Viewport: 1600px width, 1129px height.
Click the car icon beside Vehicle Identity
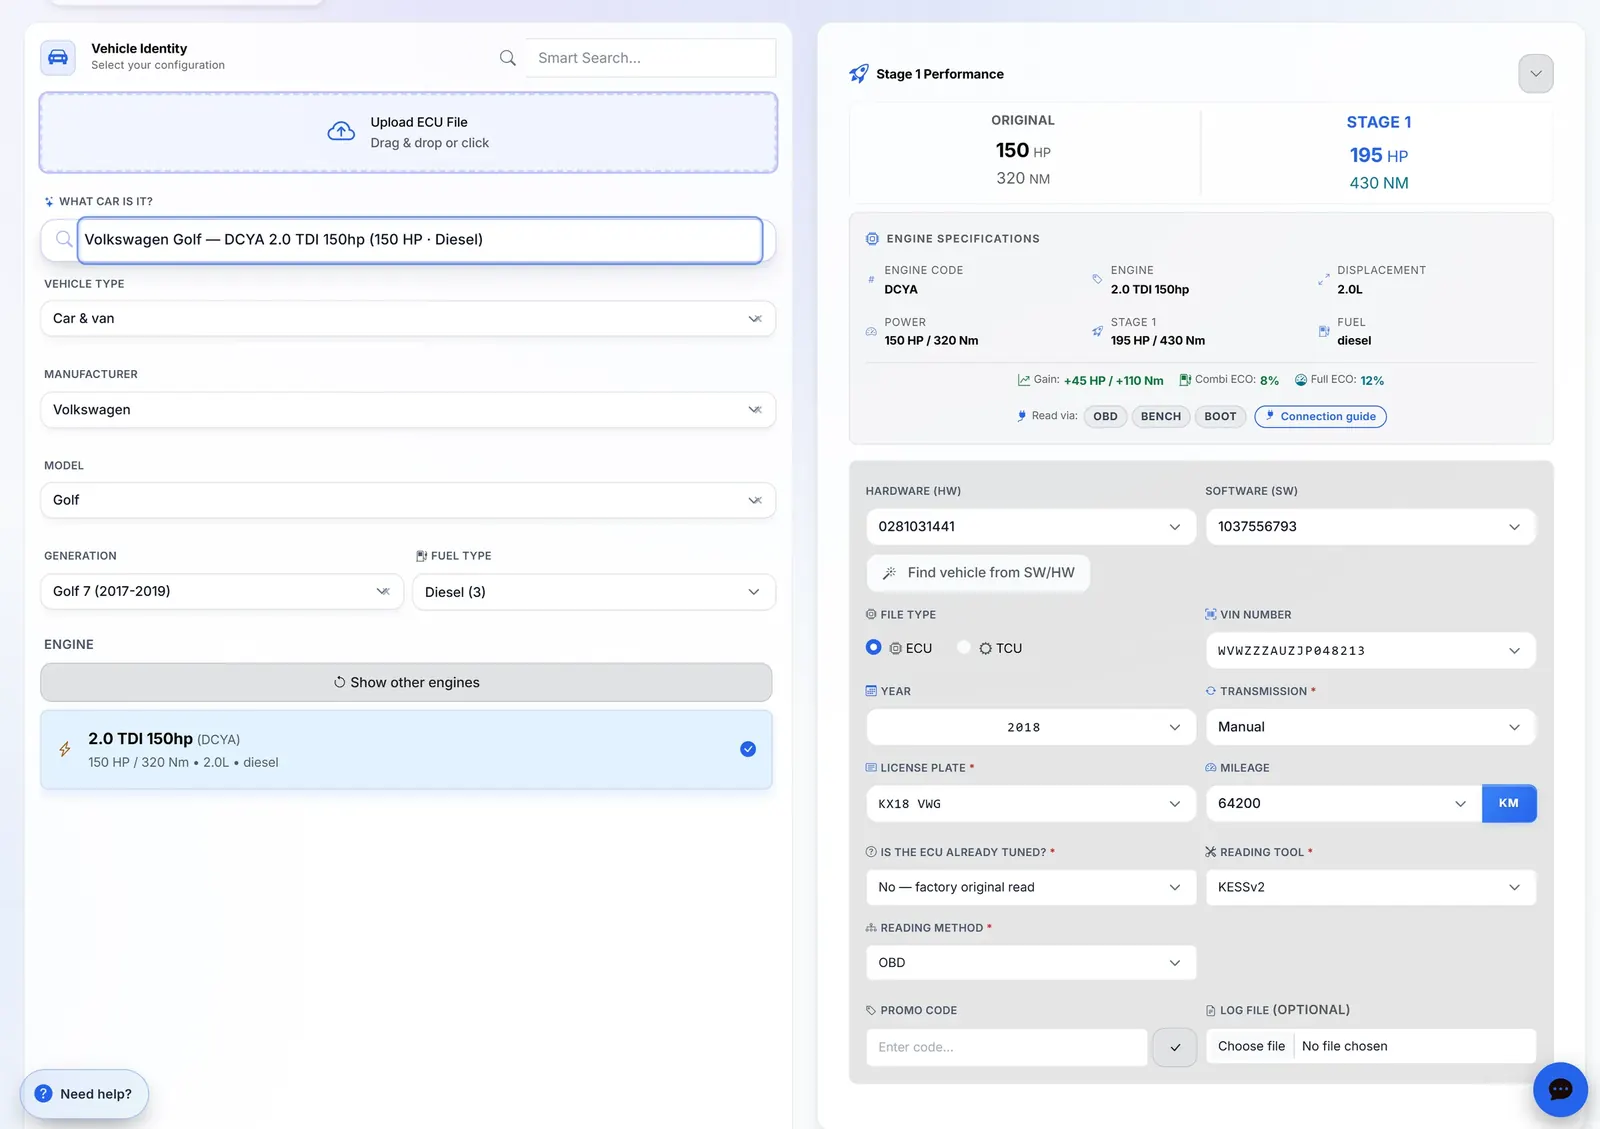58,57
